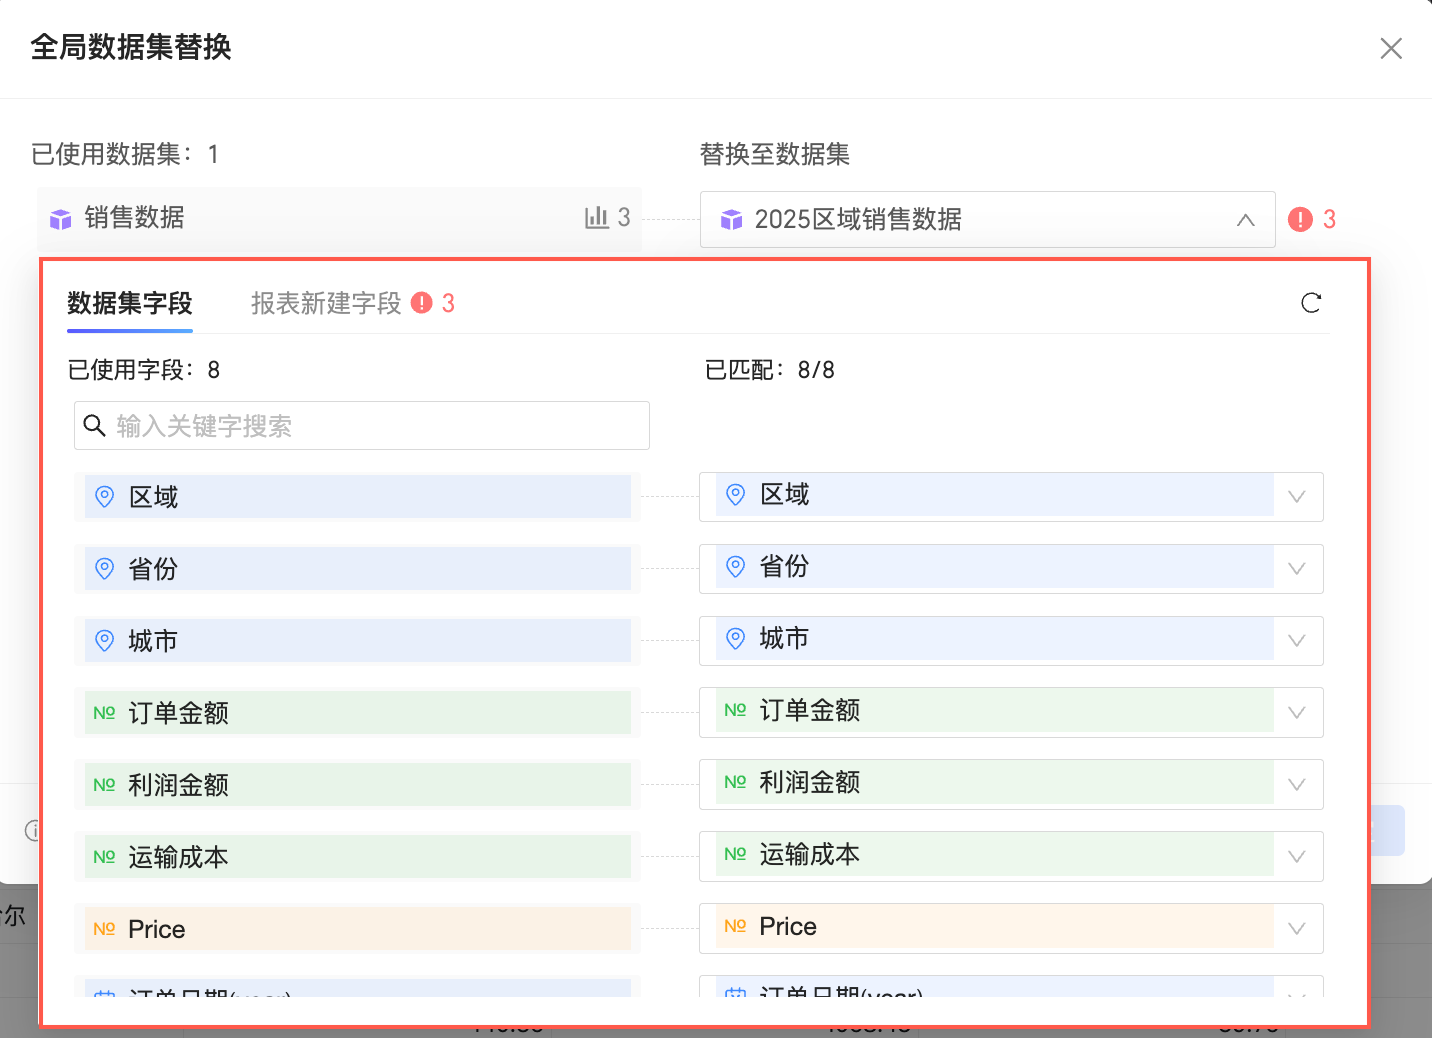Click location icon in matched 省份 dropdown
Image resolution: width=1432 pixels, height=1038 pixels.
(x=735, y=566)
